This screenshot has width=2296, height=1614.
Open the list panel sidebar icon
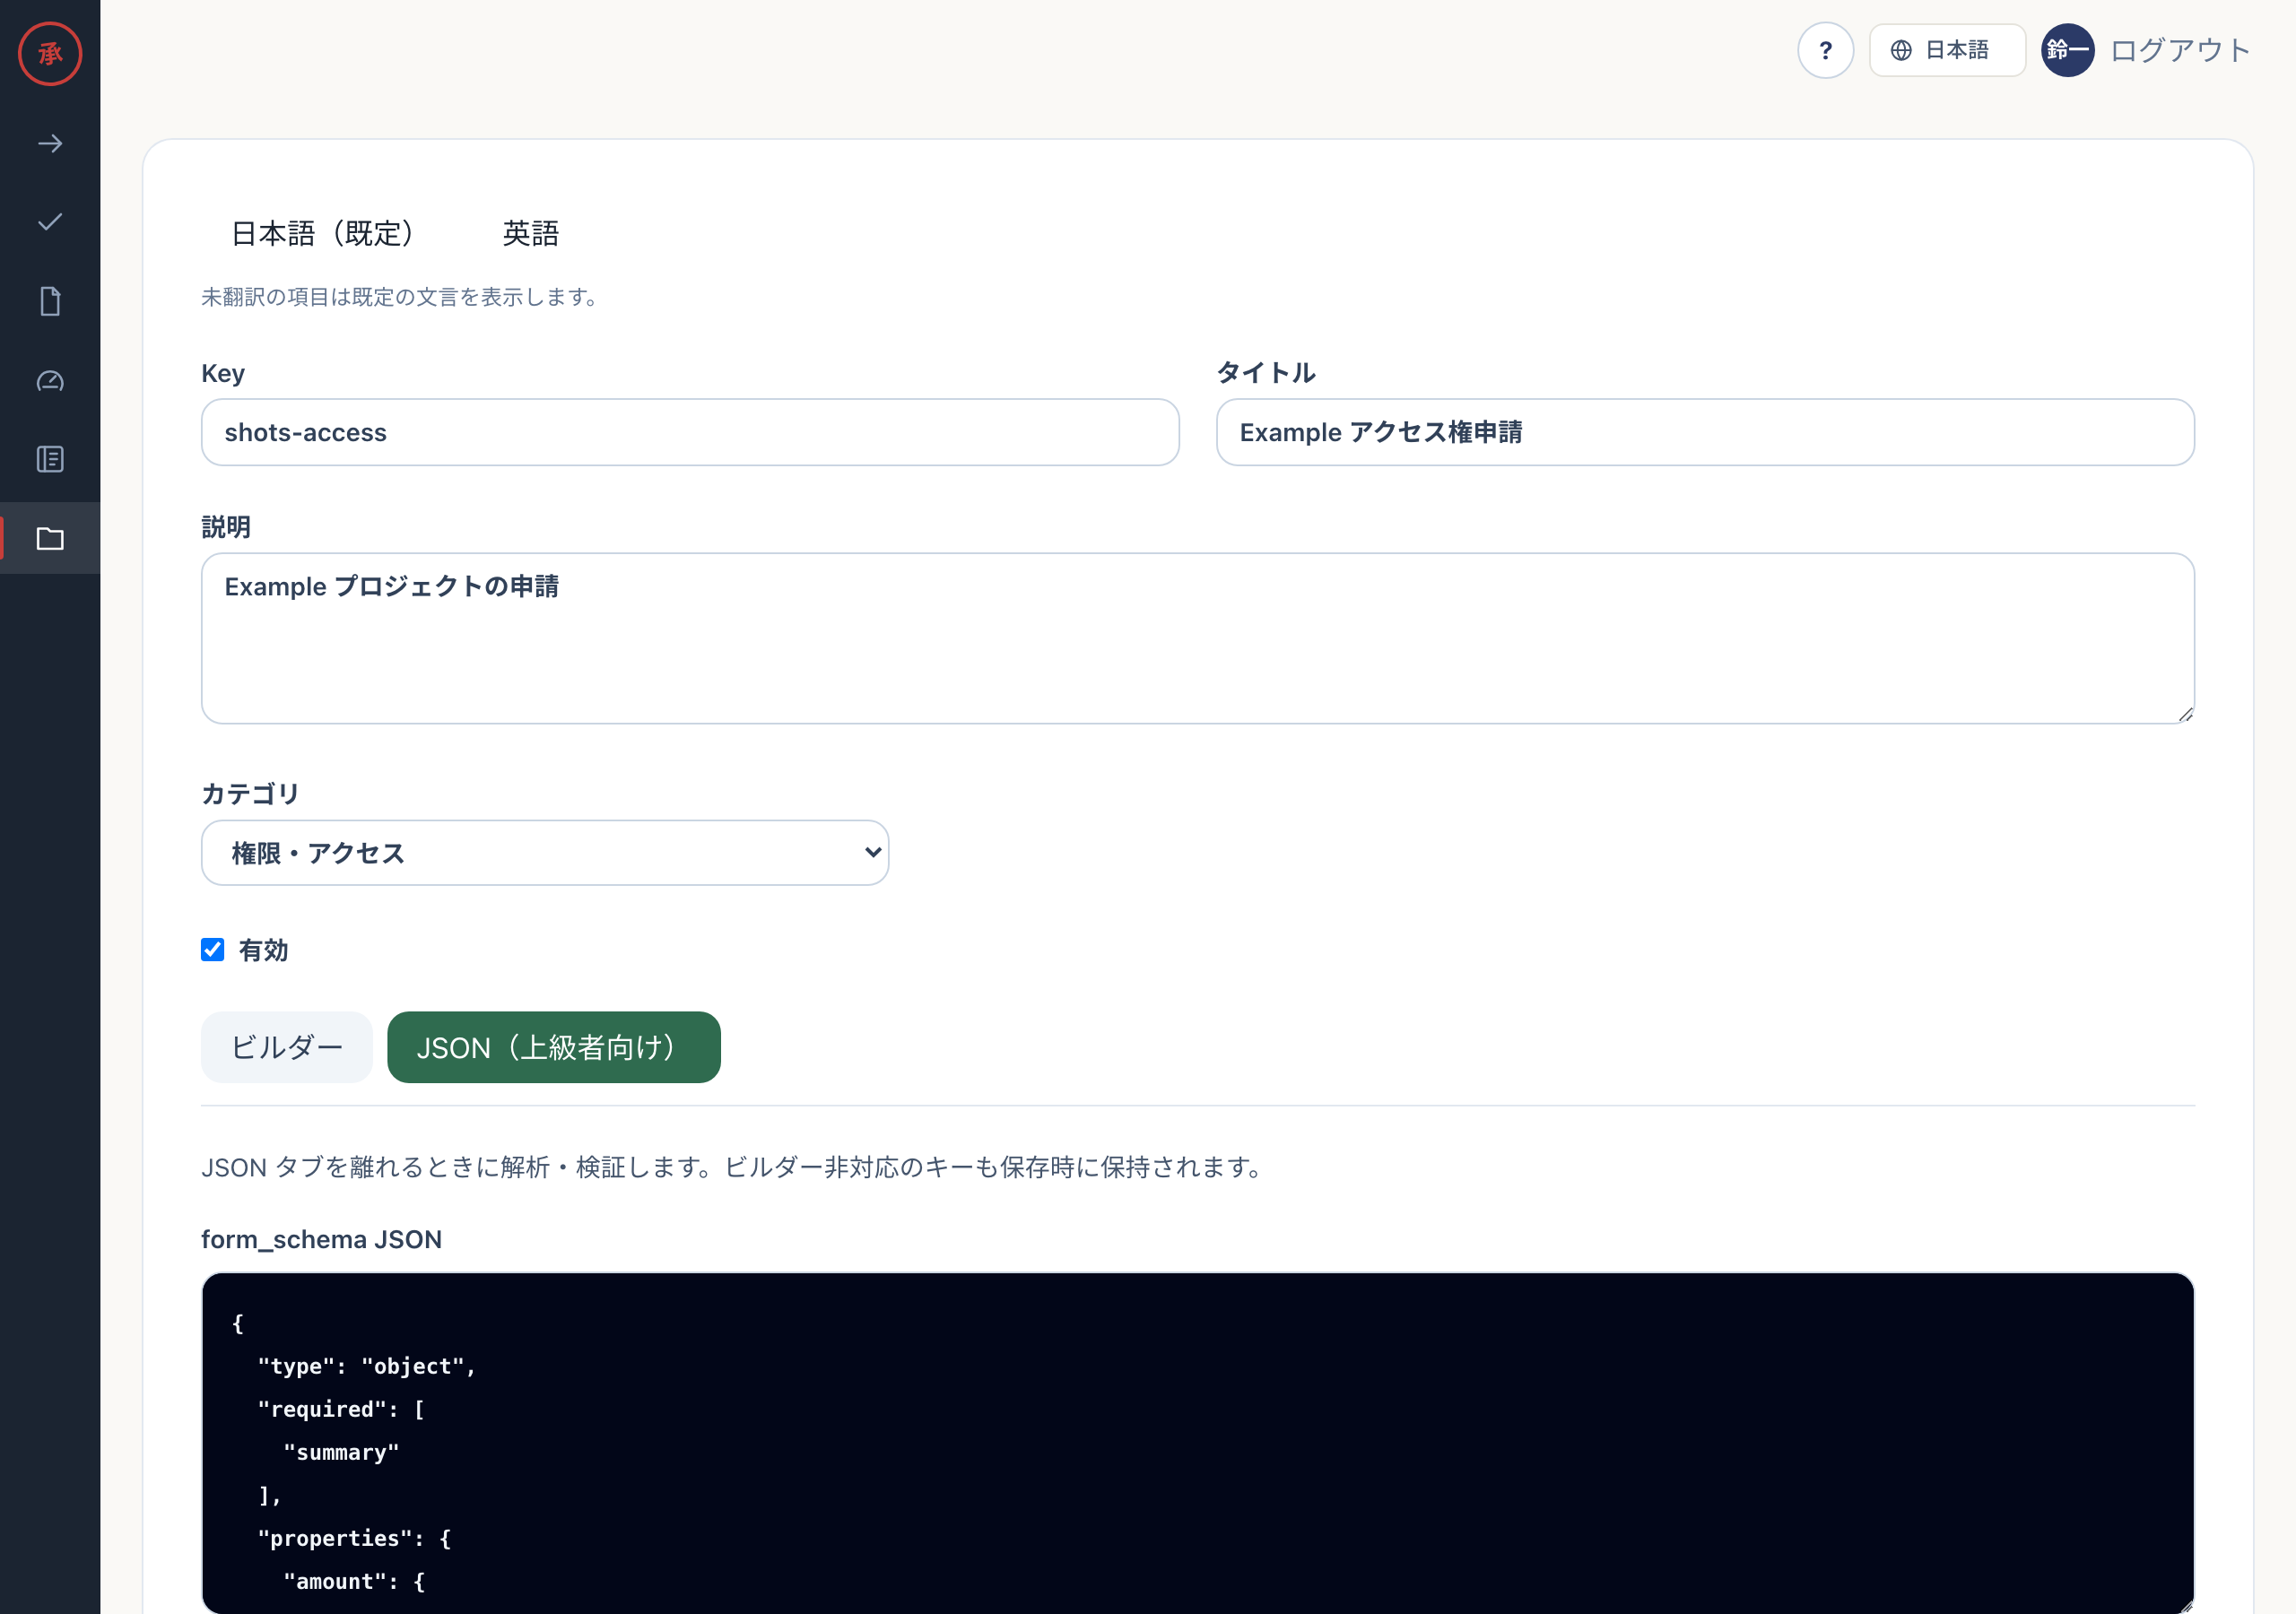[50, 459]
